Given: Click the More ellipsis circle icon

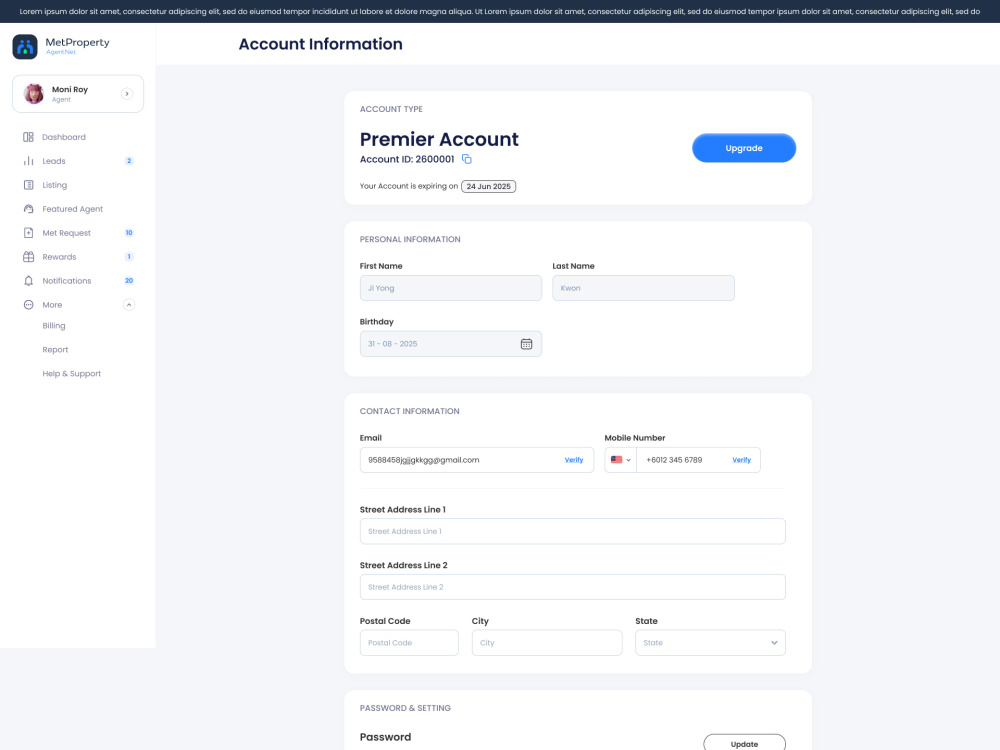Looking at the screenshot, I should tap(28, 305).
